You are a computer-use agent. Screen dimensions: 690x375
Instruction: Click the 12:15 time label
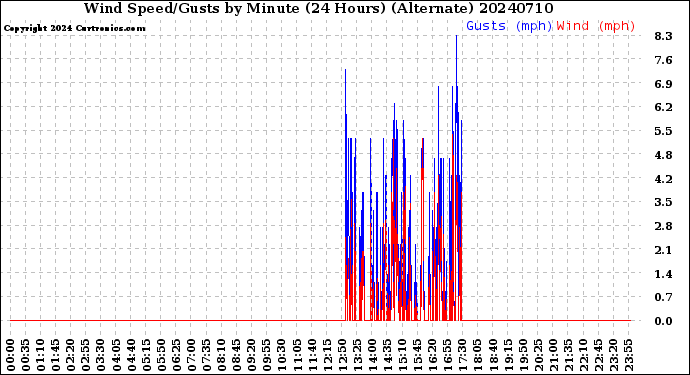[x=327, y=355]
